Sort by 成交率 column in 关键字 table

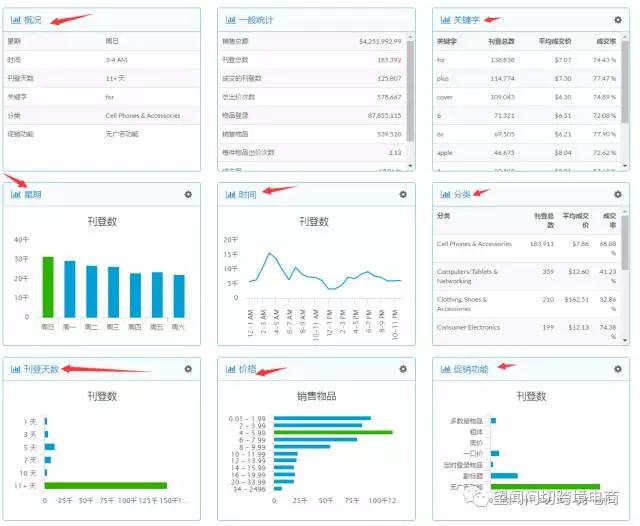[606, 41]
